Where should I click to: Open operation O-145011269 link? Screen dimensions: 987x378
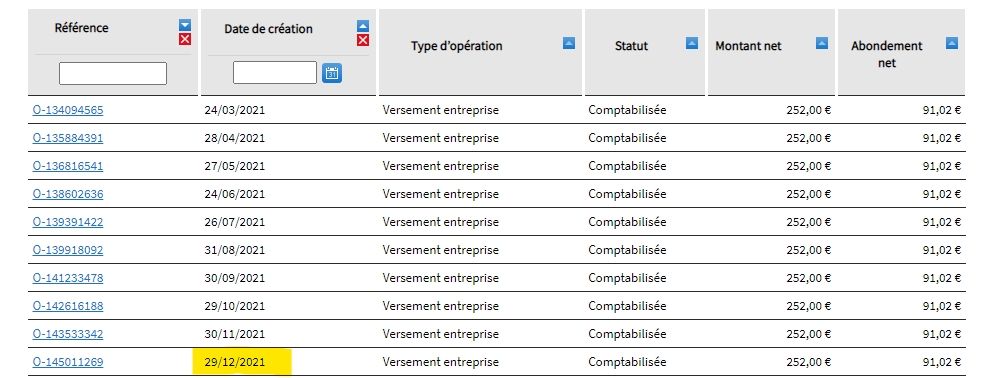tap(68, 362)
